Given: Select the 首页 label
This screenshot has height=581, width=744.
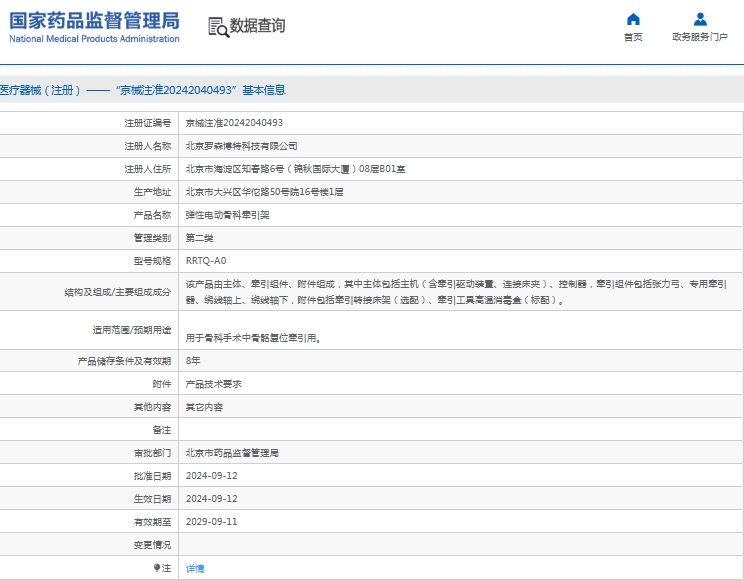Looking at the screenshot, I should pyautogui.click(x=633, y=37).
